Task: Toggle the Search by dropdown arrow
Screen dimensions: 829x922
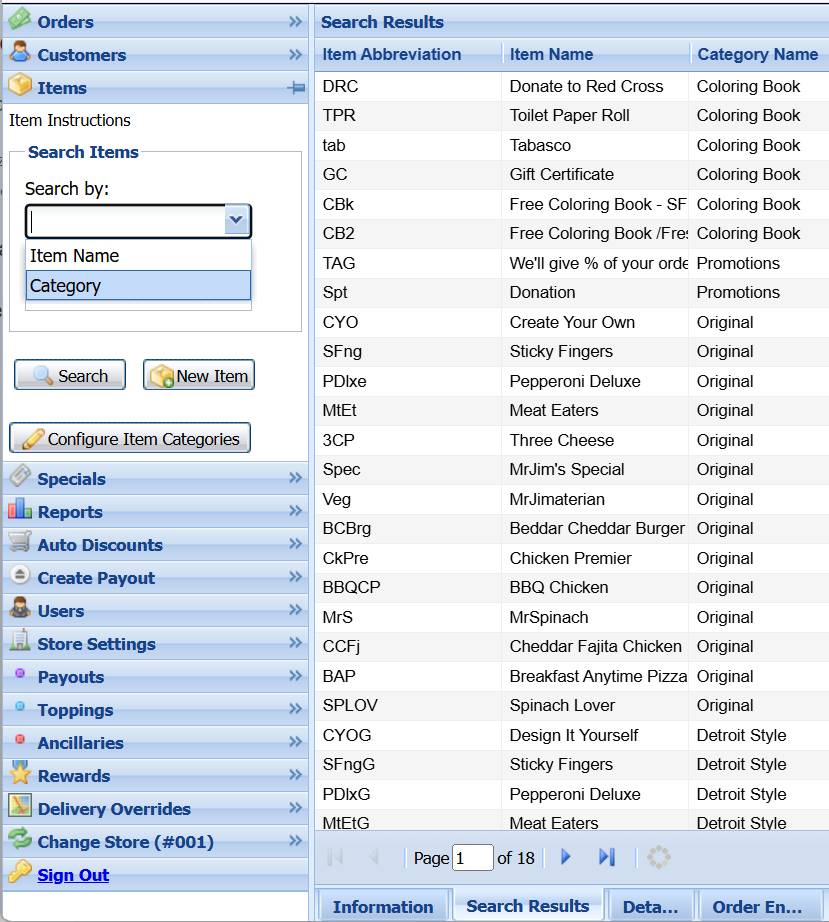Action: pyautogui.click(x=237, y=220)
